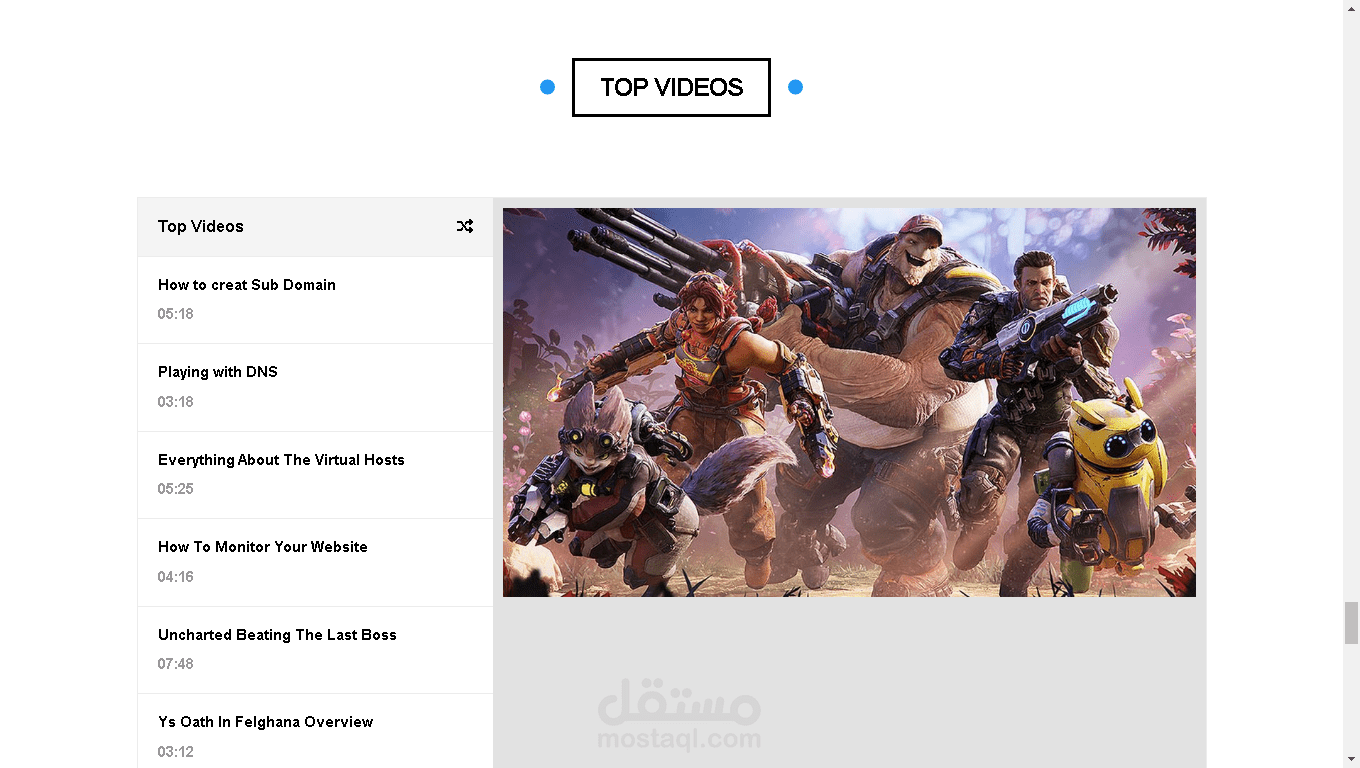Play Everything About The Virtual Hosts
1360x768 pixels.
tap(315, 475)
